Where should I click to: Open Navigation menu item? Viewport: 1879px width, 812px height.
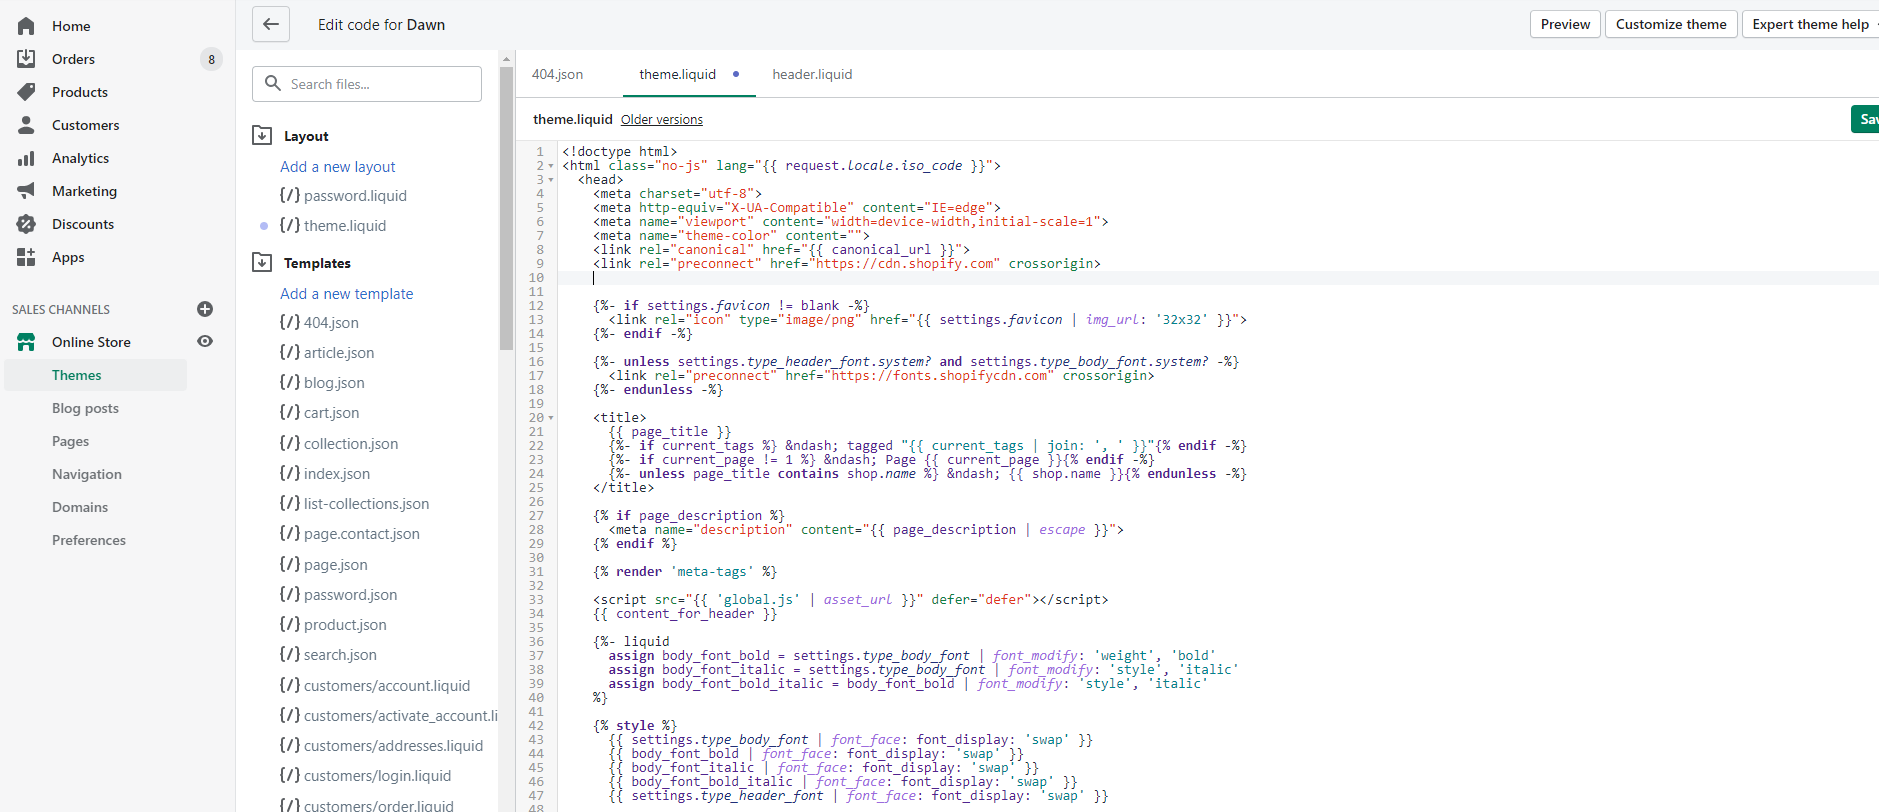point(87,474)
